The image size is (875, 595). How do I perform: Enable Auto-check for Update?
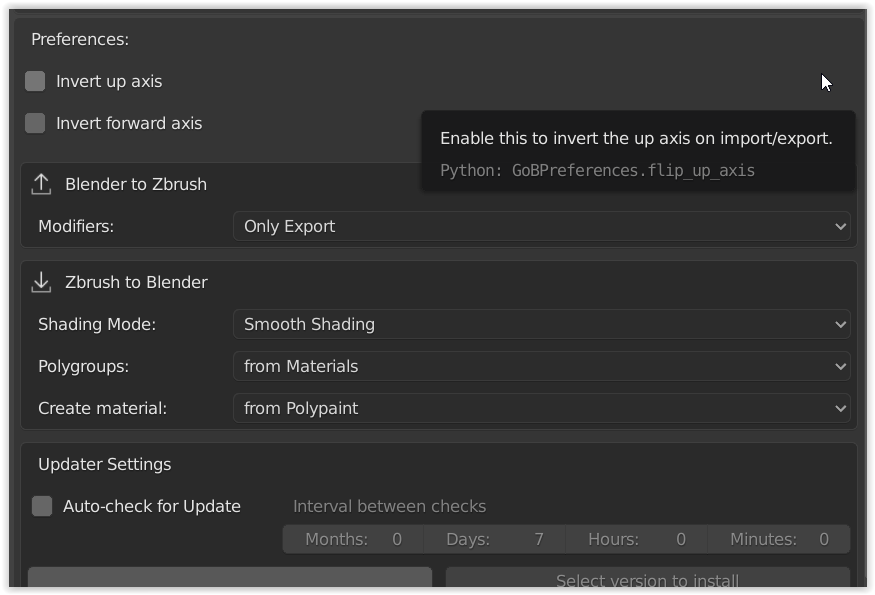click(42, 506)
